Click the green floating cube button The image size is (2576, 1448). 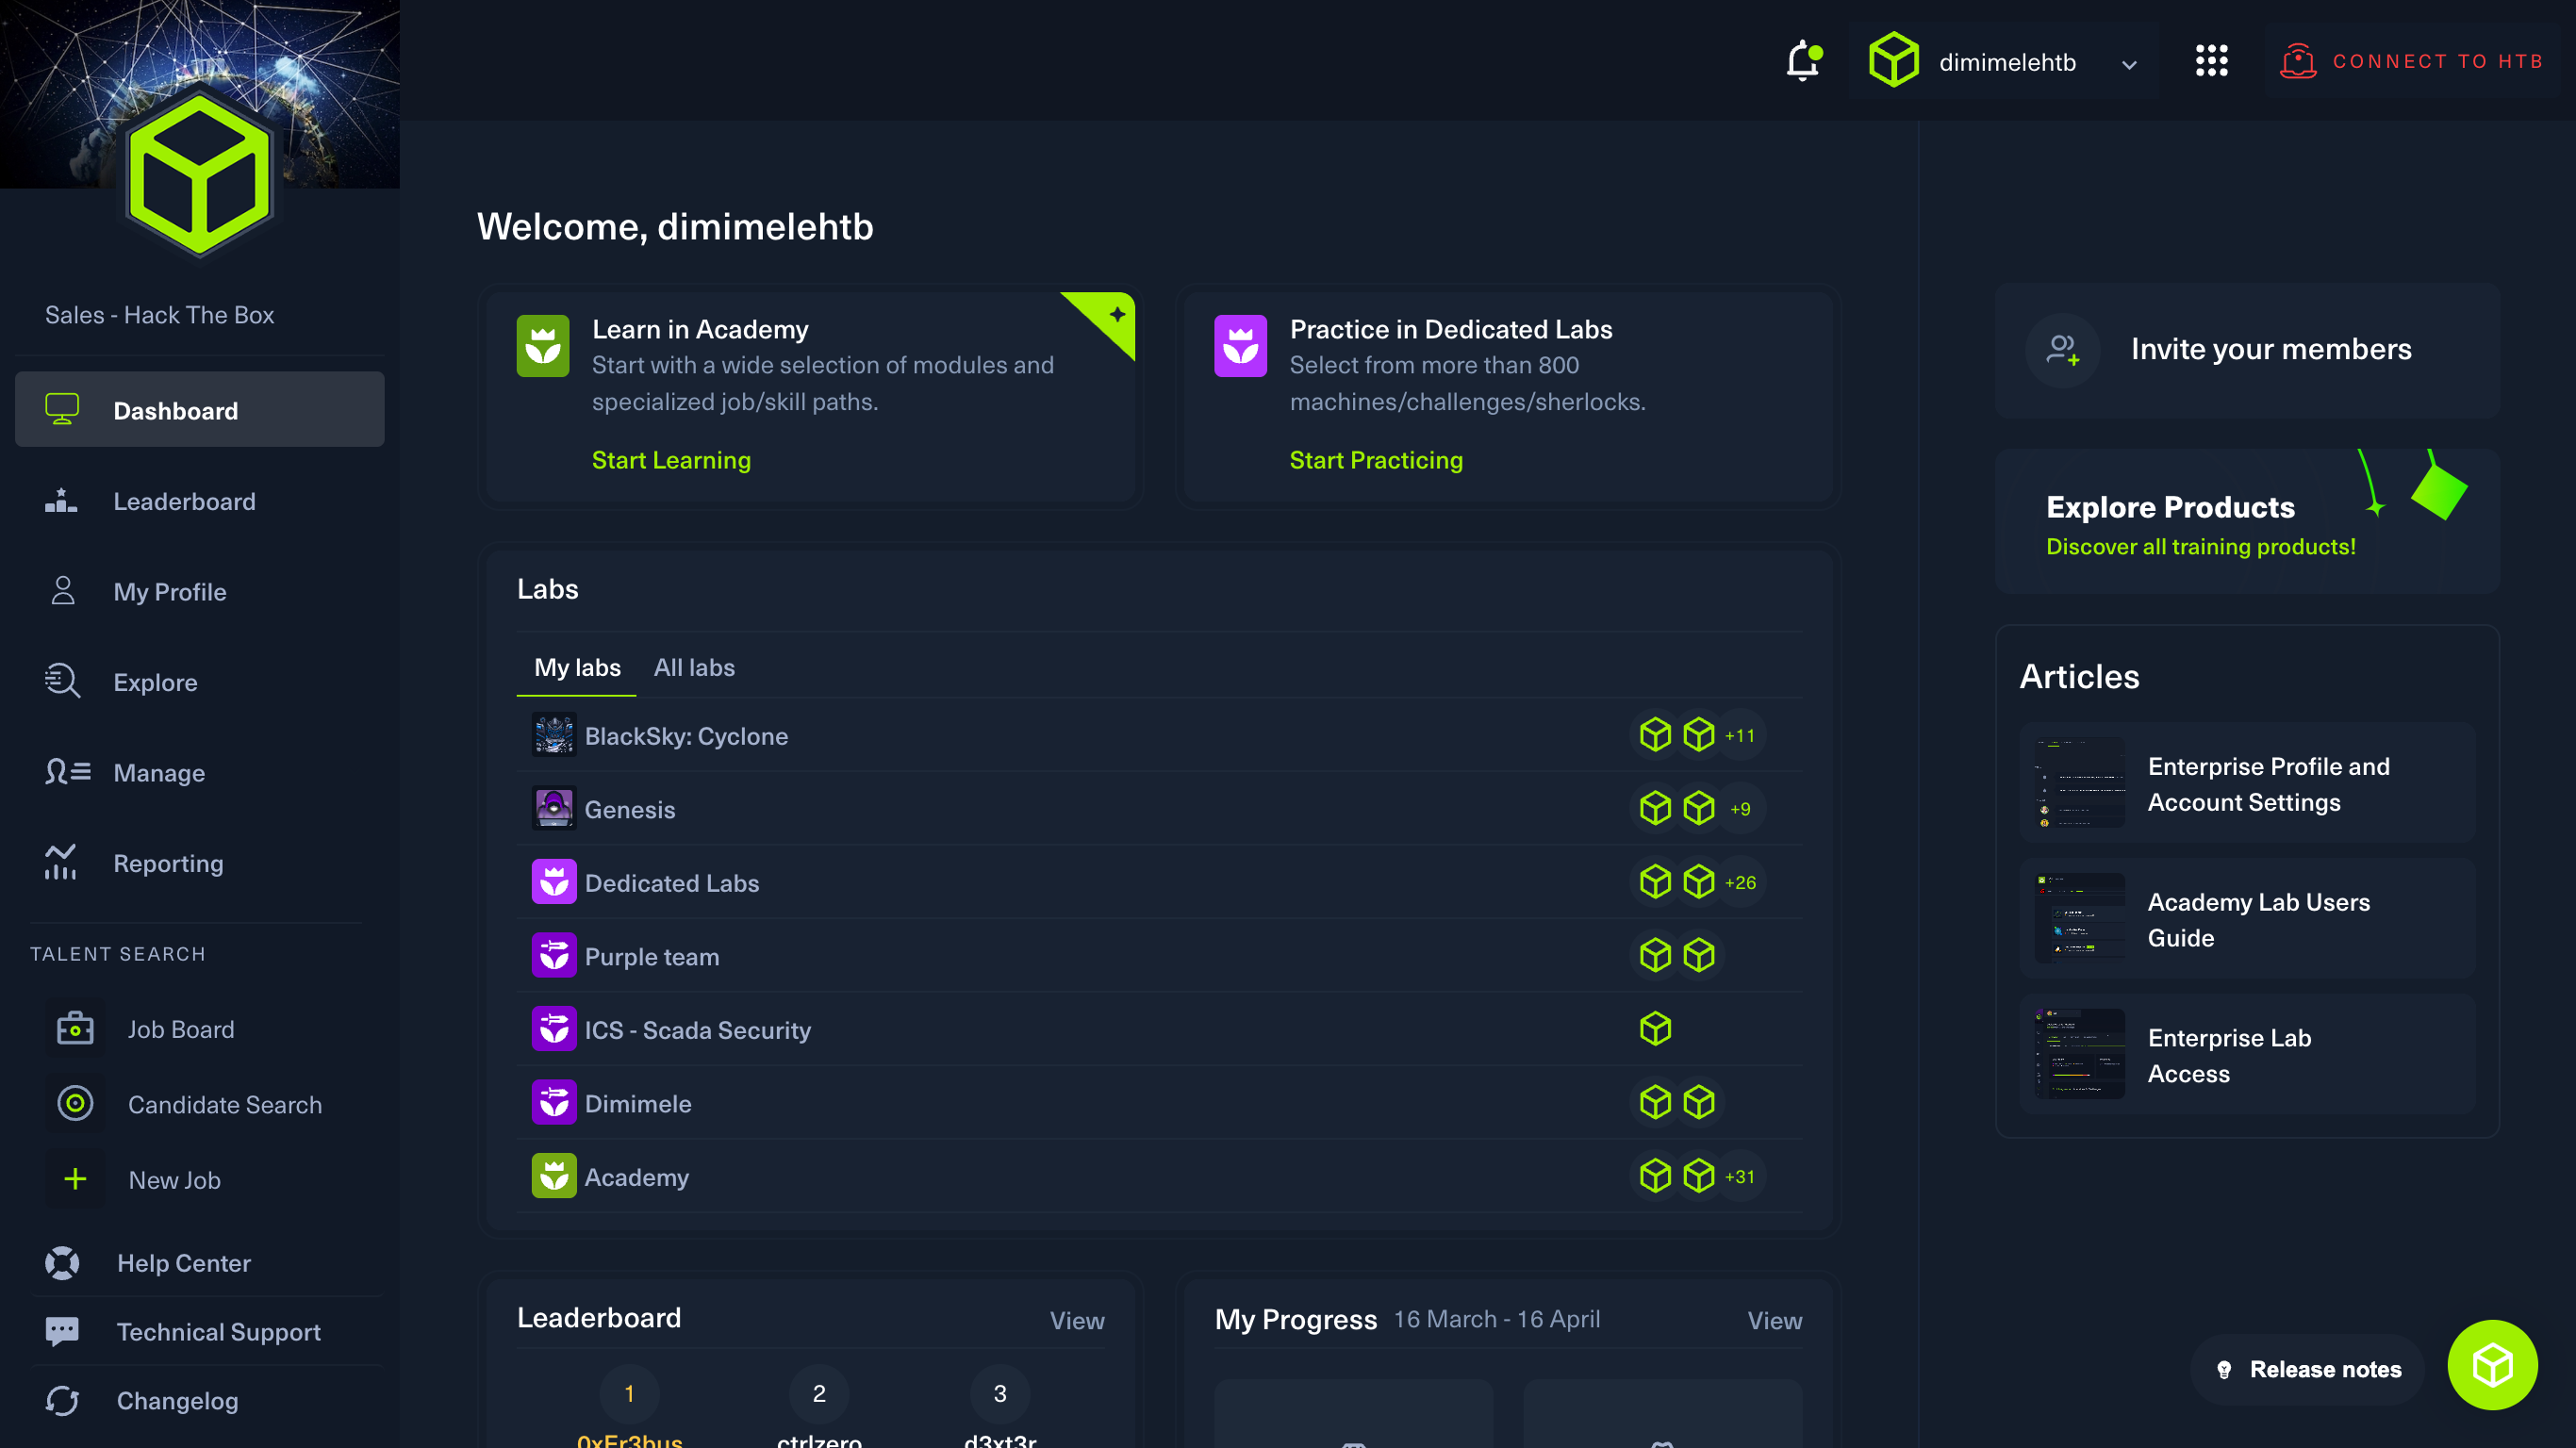[2491, 1365]
